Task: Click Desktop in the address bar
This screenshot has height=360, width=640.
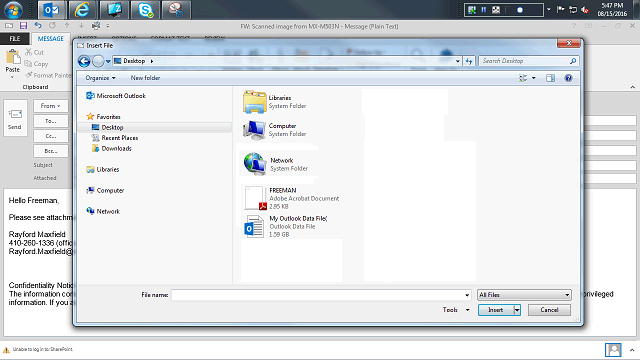Action: pos(134,61)
